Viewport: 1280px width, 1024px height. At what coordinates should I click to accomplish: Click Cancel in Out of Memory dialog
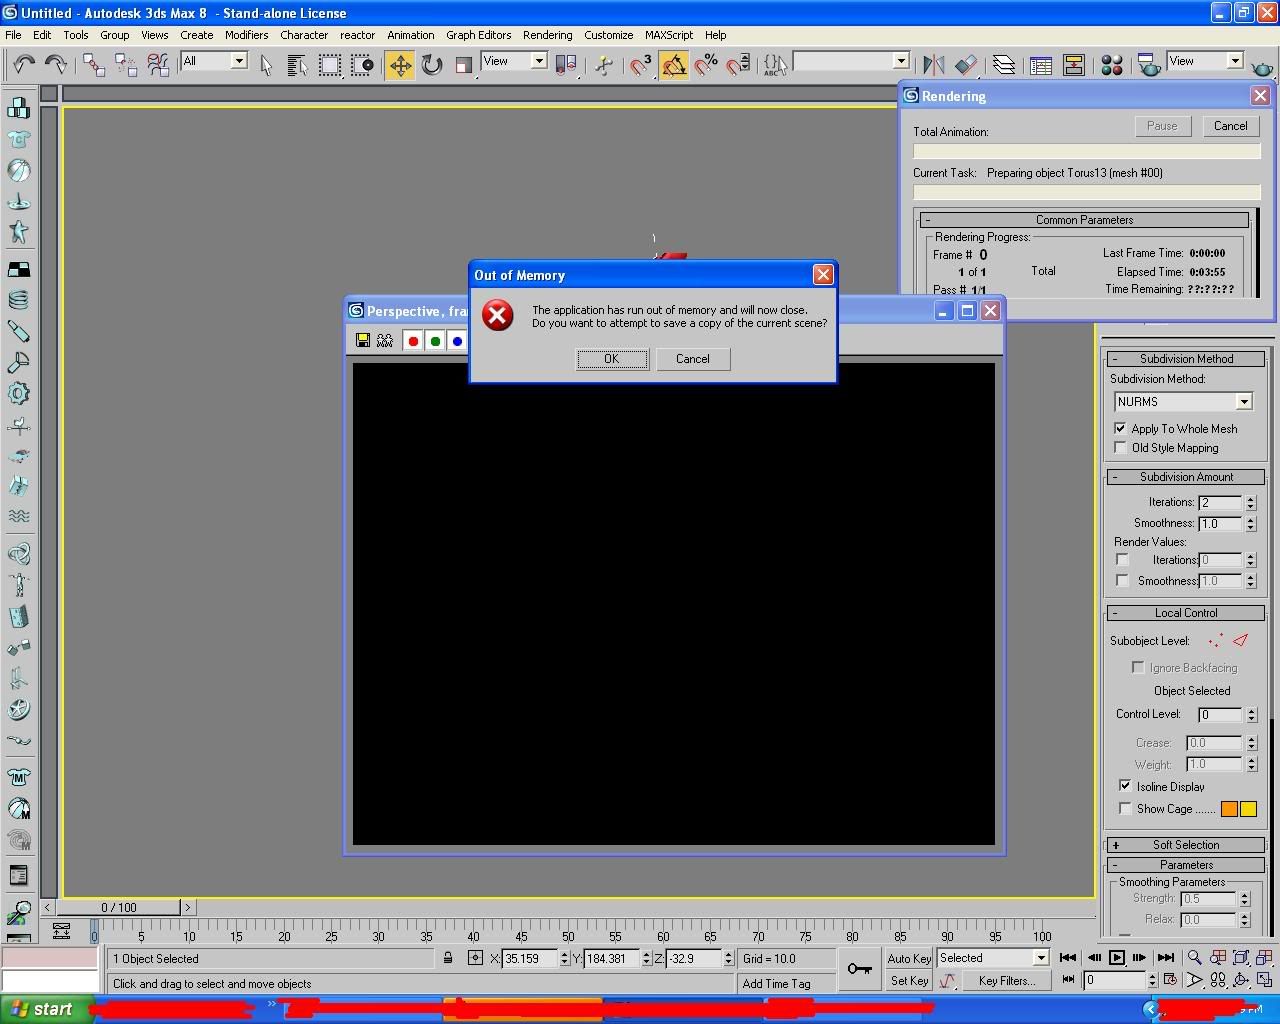693,359
